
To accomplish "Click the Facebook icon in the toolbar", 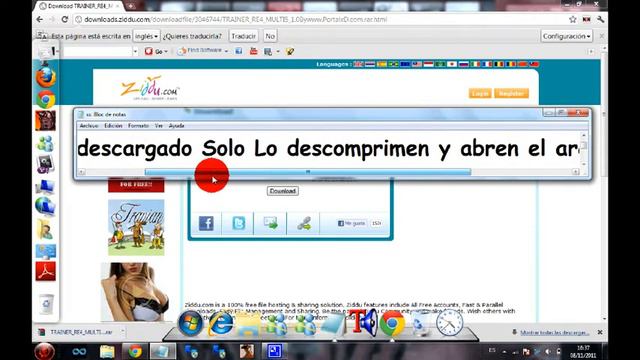I will tap(239, 51).
